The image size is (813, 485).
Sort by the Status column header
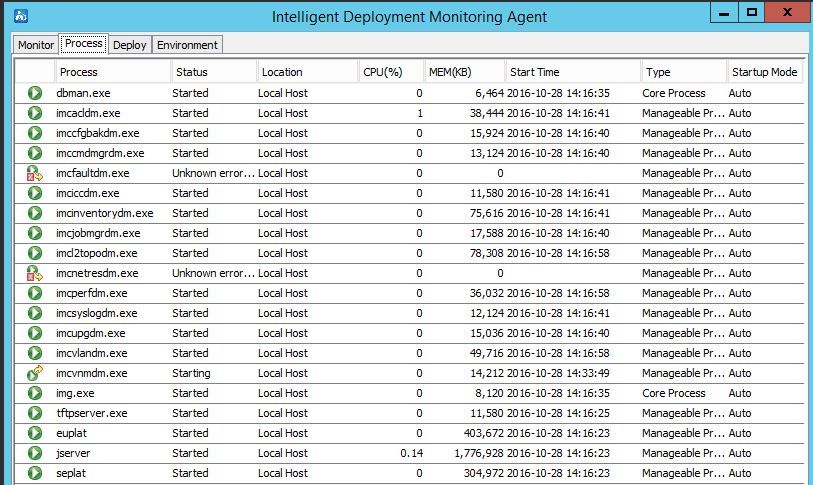point(214,72)
